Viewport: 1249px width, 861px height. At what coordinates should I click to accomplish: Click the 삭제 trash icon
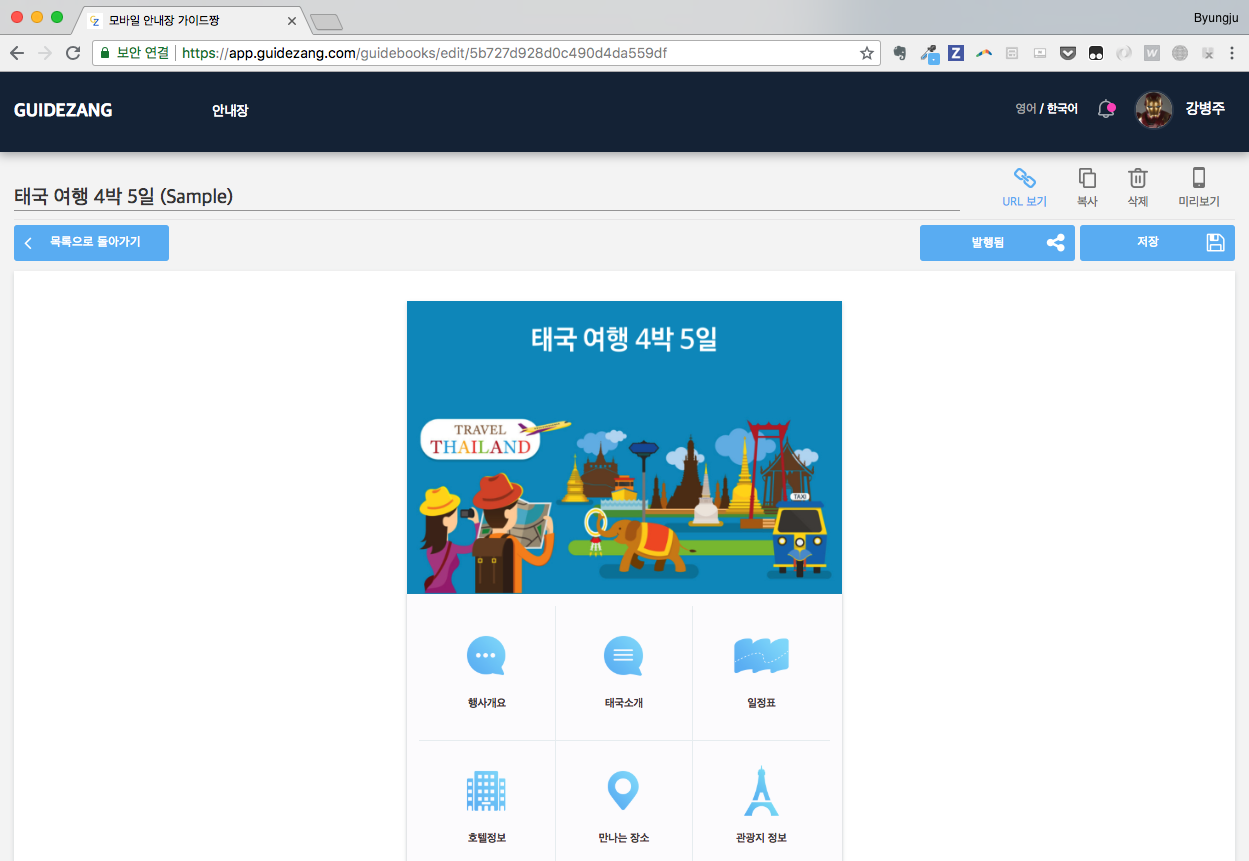click(x=1138, y=178)
